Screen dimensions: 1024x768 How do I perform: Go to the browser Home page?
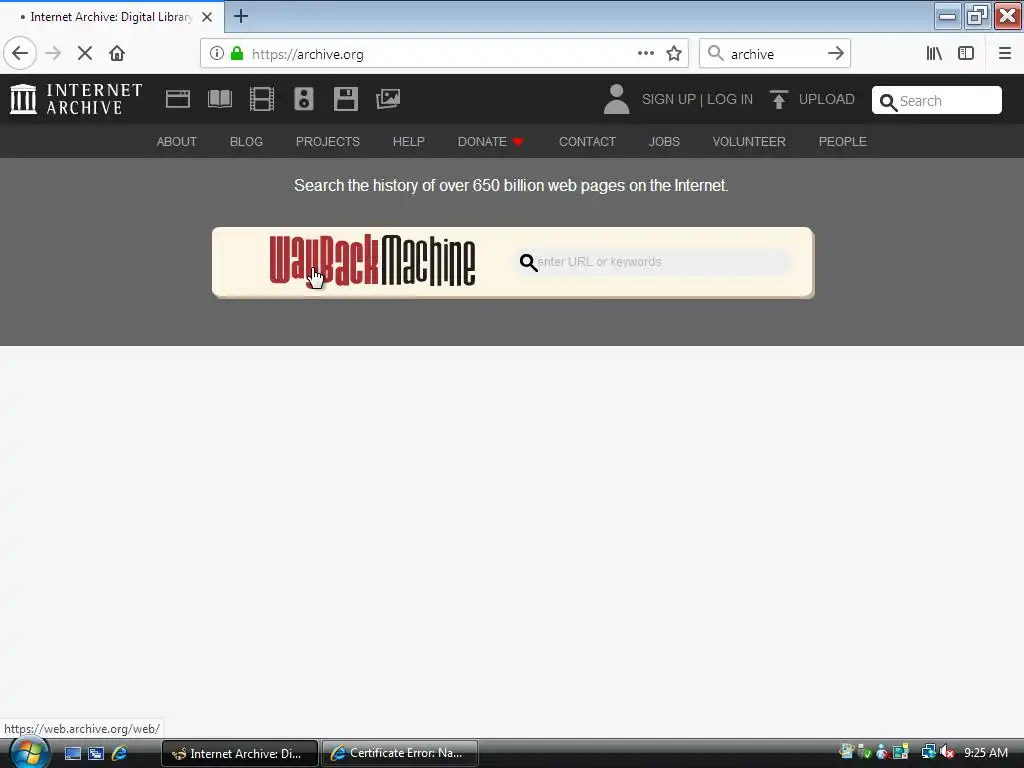pos(117,54)
